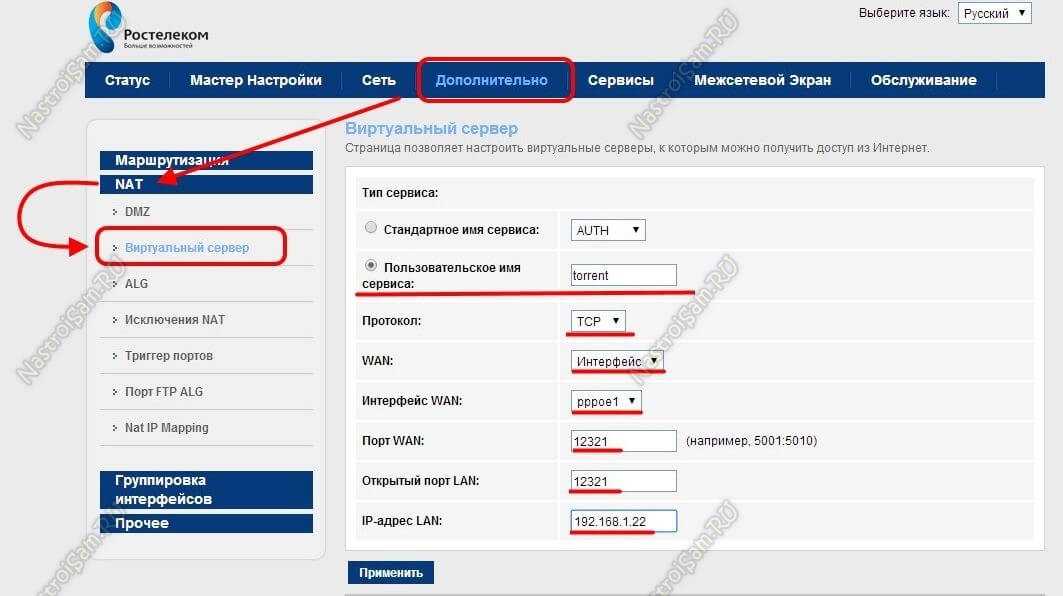The height and width of the screenshot is (596, 1063).
Task: Open the Сервисы tab
Action: [x=620, y=80]
